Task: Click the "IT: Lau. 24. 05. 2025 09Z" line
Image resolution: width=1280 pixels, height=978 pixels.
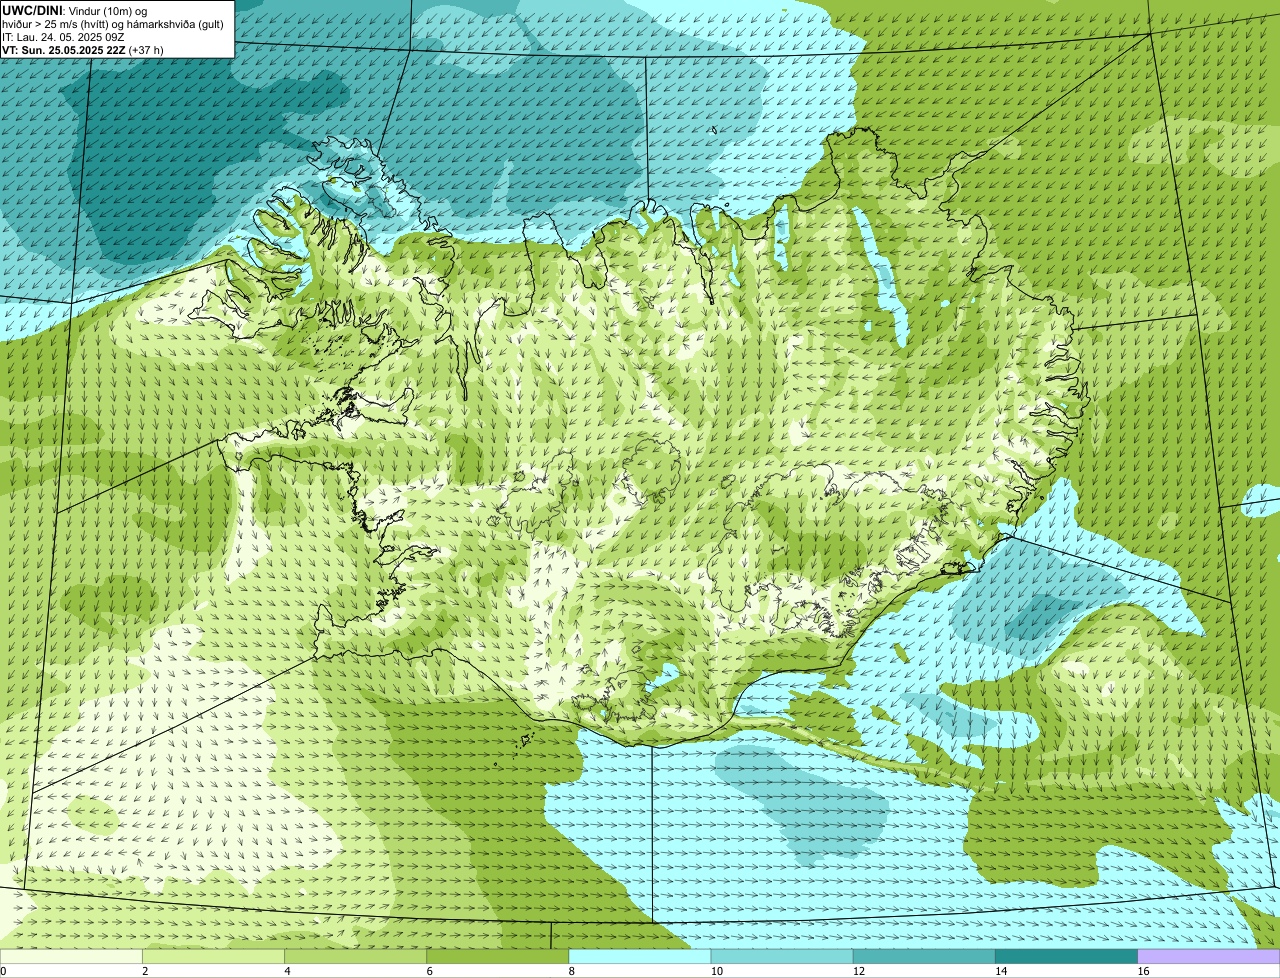Action: 63,36
